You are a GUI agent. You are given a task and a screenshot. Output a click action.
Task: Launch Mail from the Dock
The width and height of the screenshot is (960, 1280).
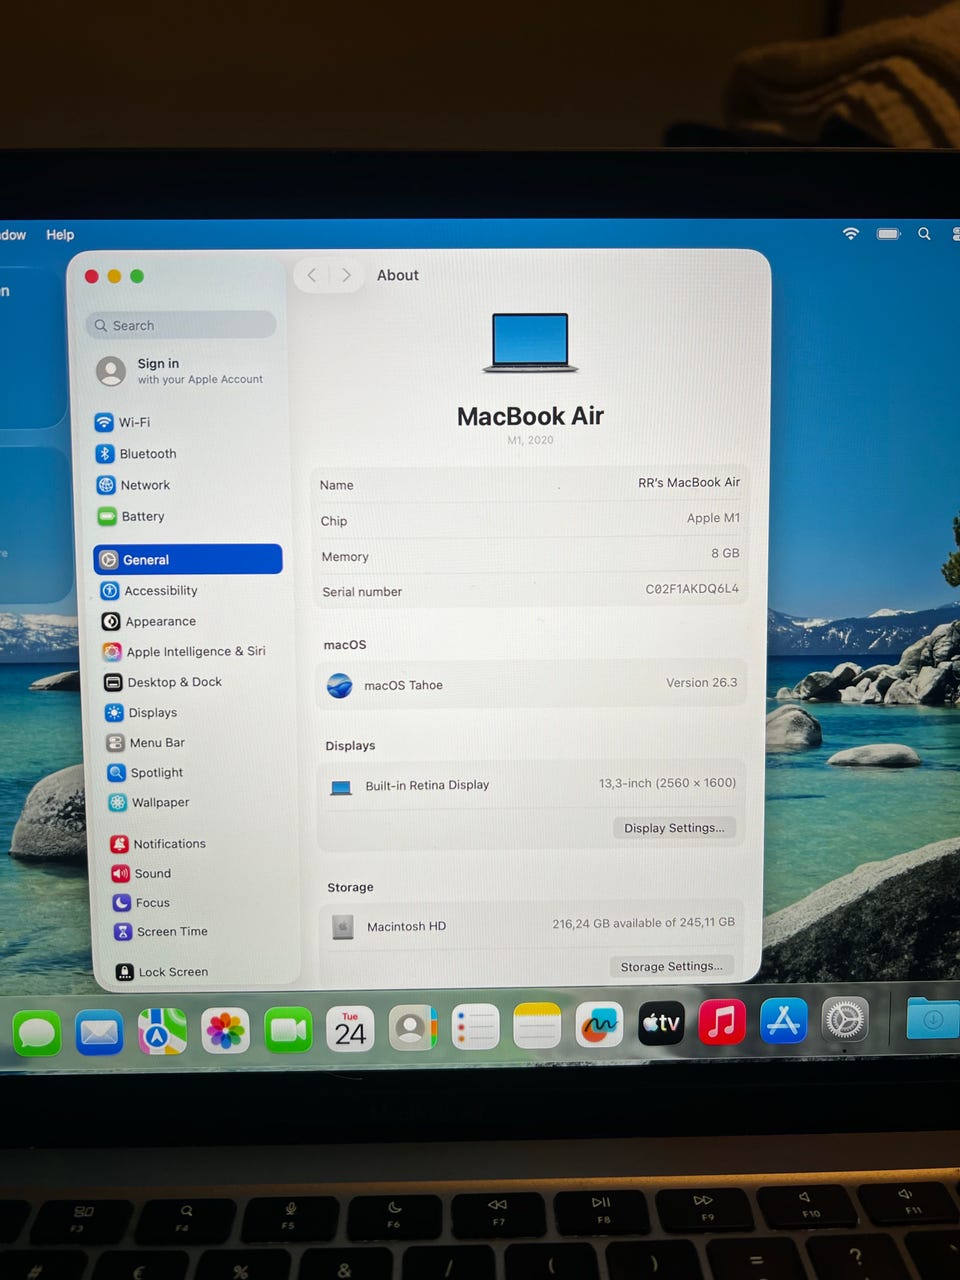[x=99, y=1032]
